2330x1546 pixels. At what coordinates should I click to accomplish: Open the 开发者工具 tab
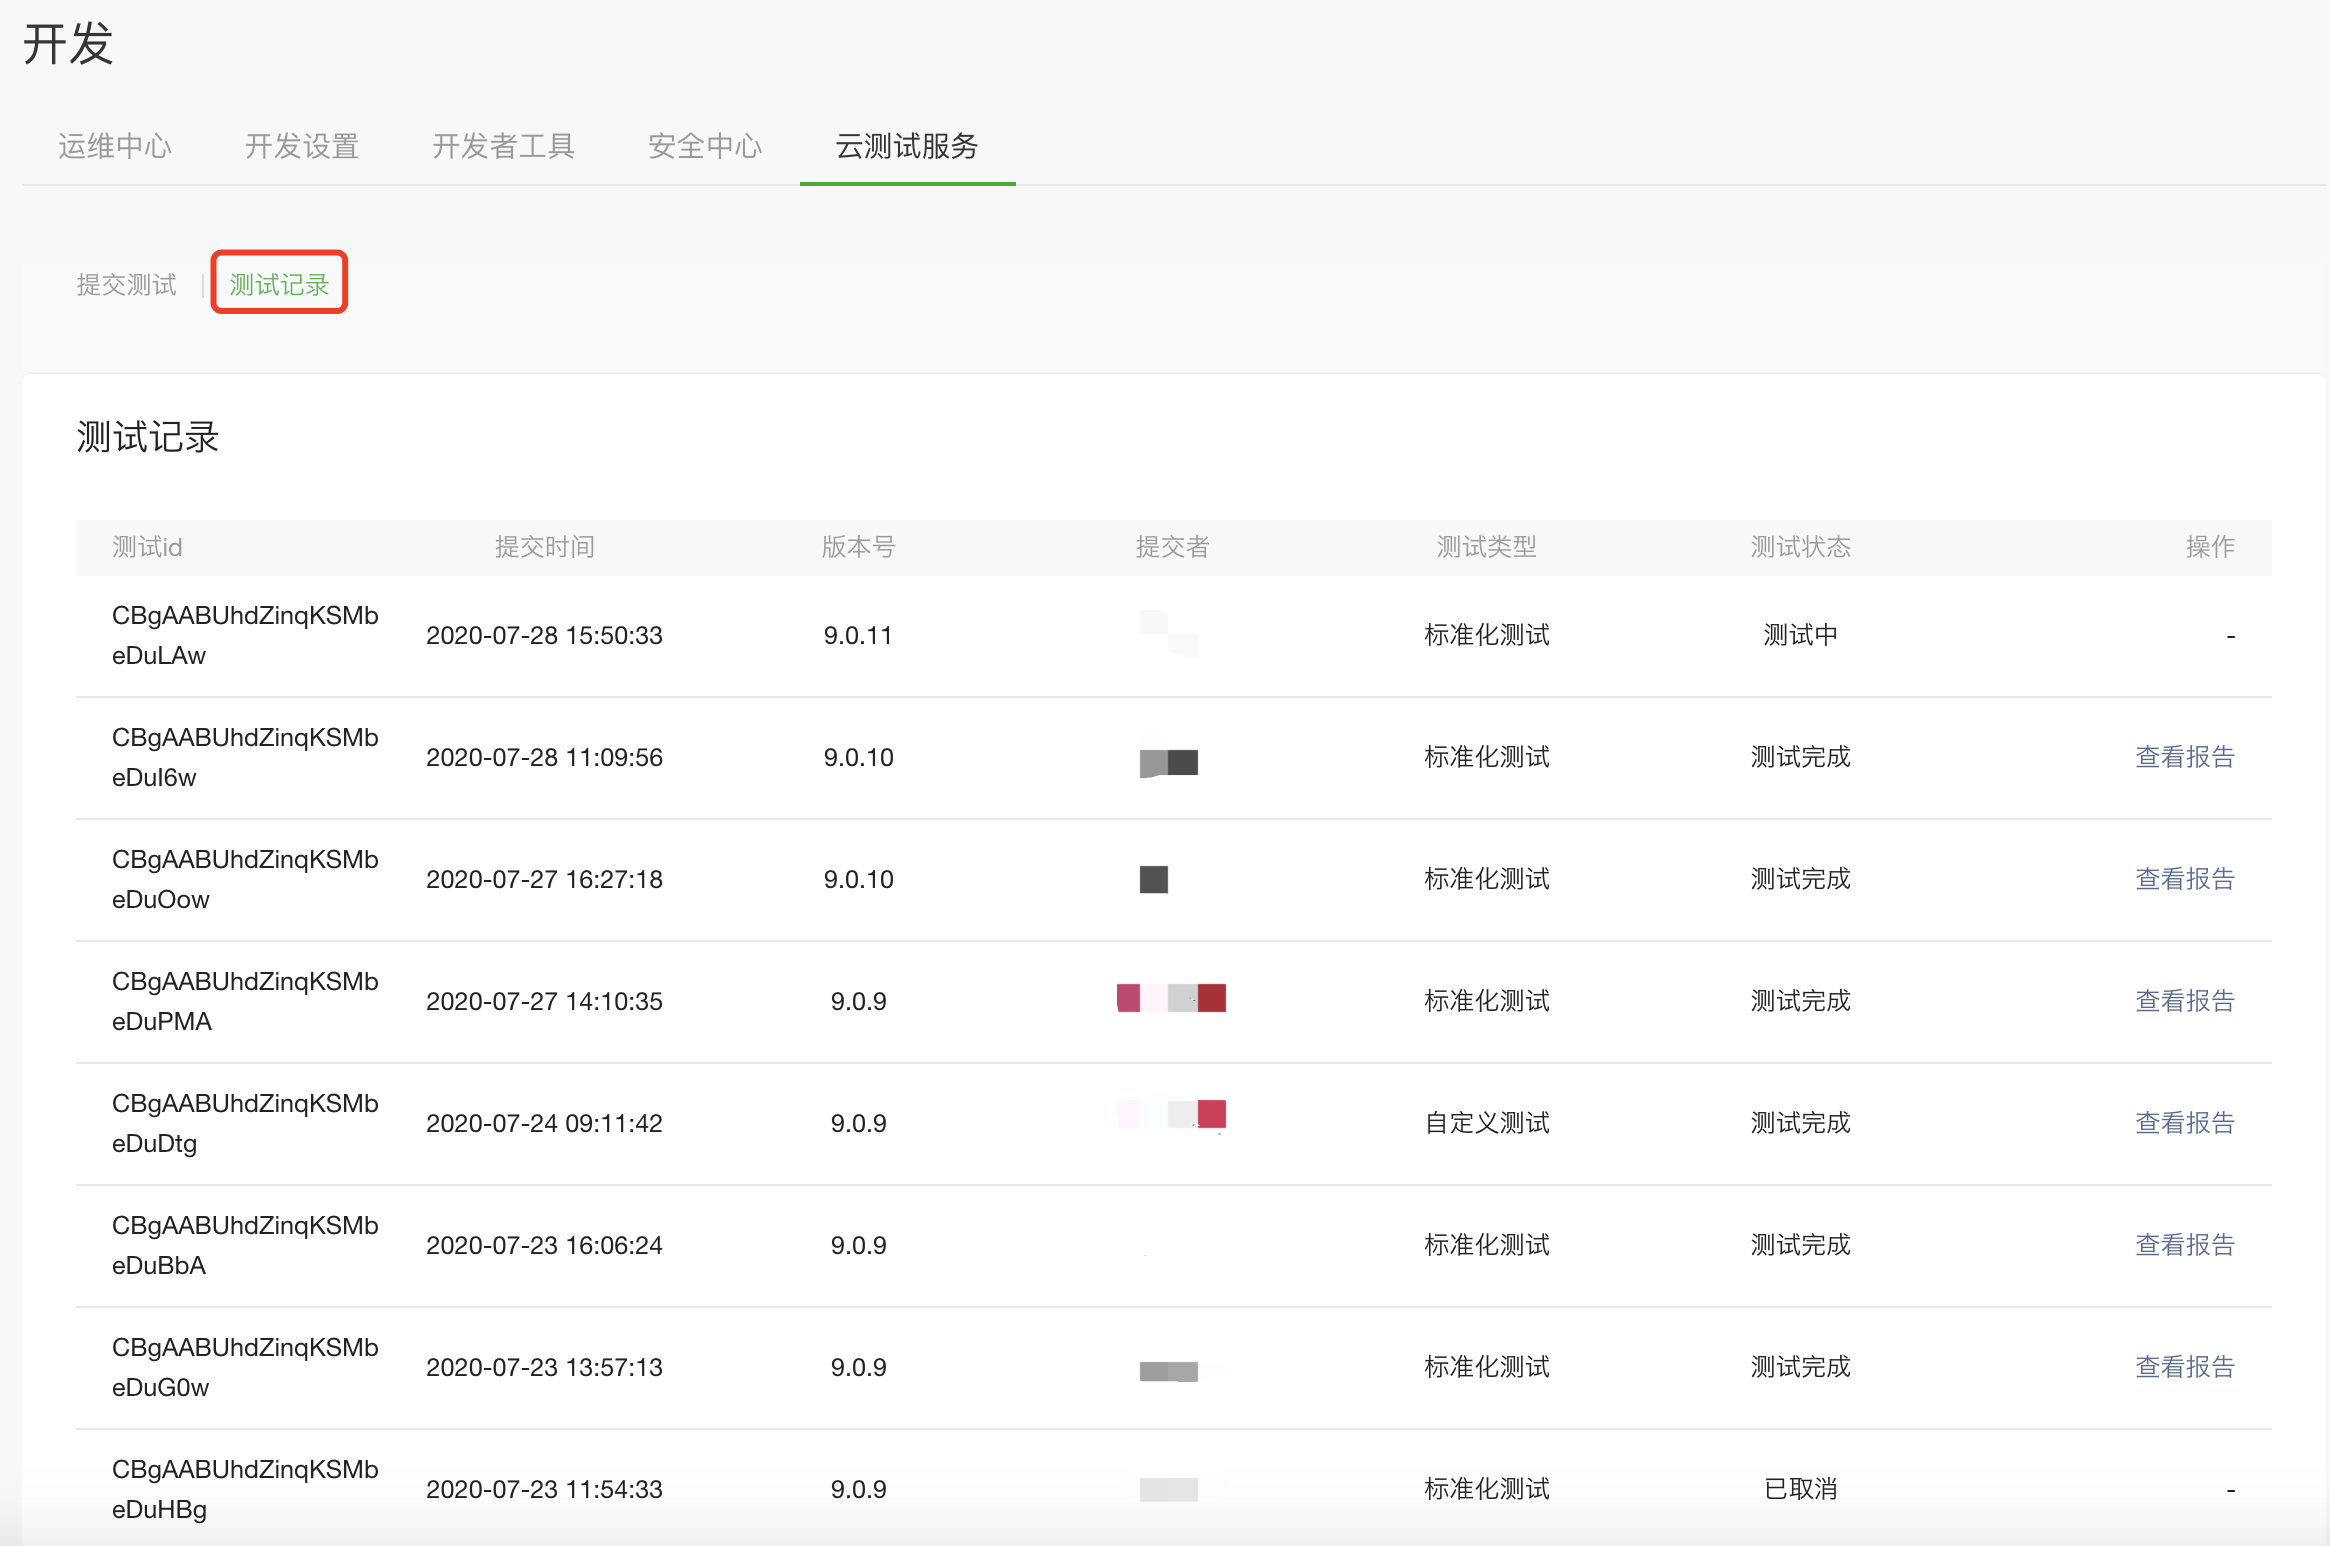pyautogui.click(x=503, y=146)
